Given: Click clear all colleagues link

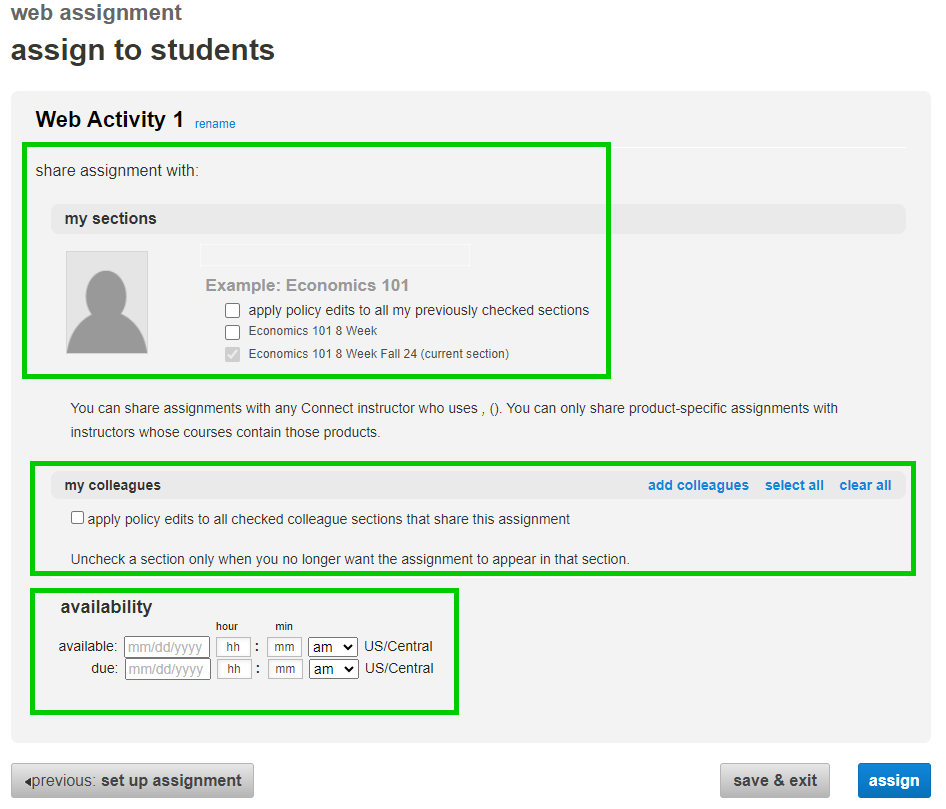Looking at the screenshot, I should [x=865, y=485].
